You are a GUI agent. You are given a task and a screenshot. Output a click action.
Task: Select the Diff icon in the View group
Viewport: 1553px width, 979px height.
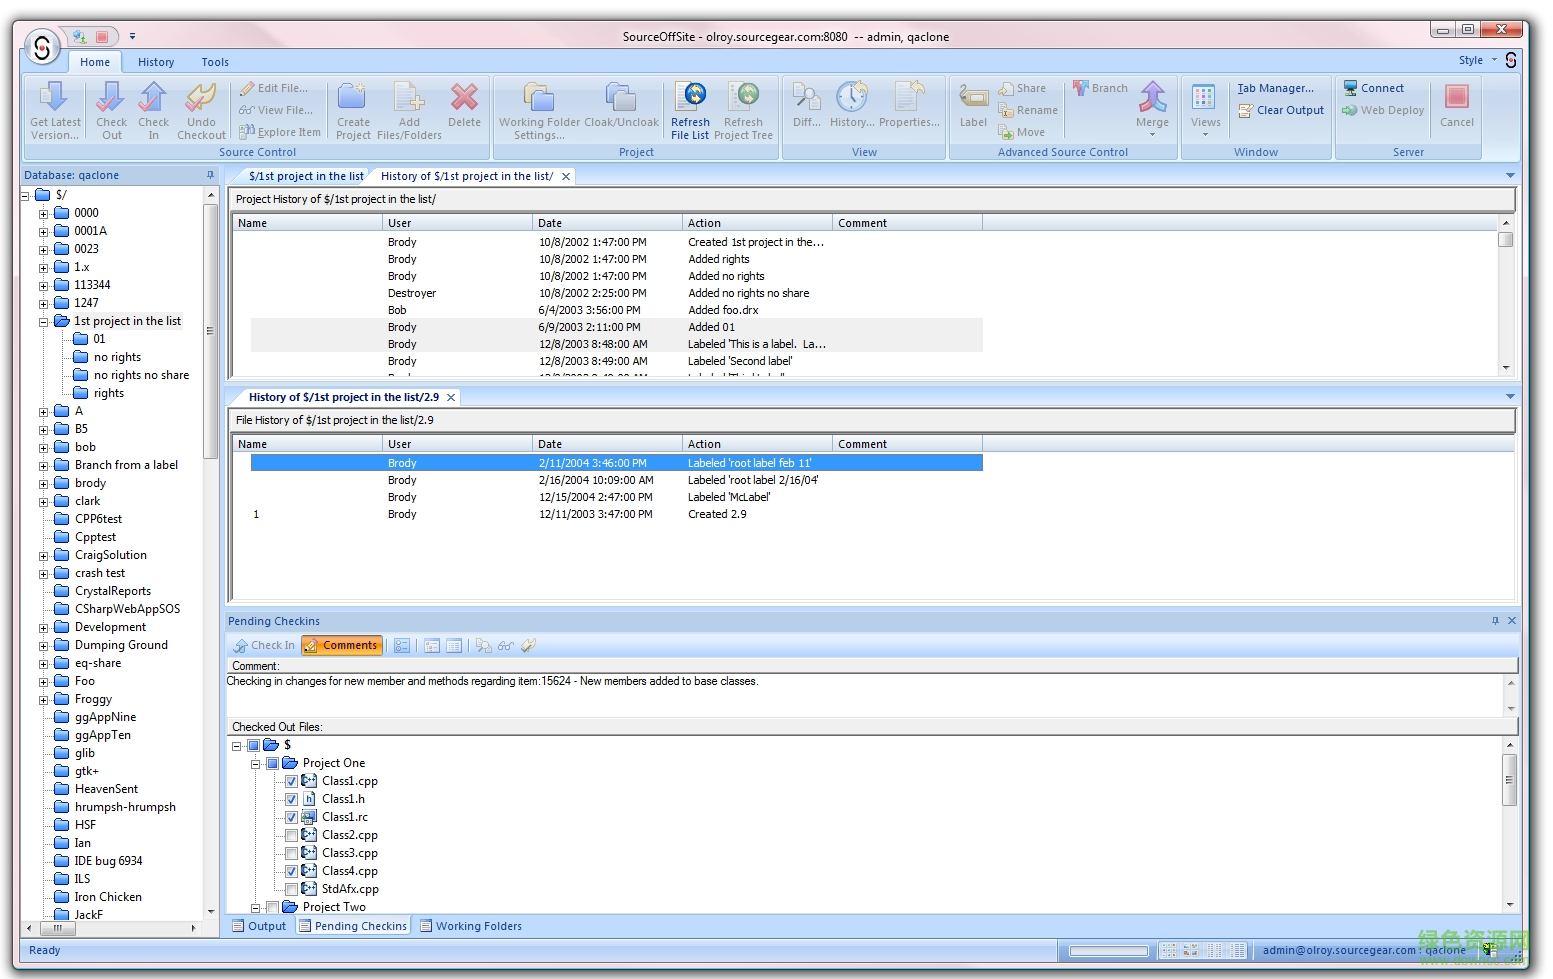click(805, 108)
